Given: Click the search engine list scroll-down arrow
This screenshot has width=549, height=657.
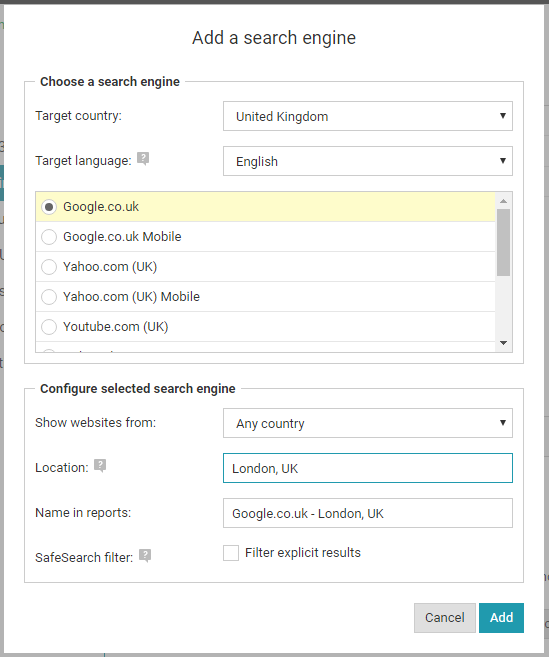Looking at the screenshot, I should pyautogui.click(x=503, y=343).
